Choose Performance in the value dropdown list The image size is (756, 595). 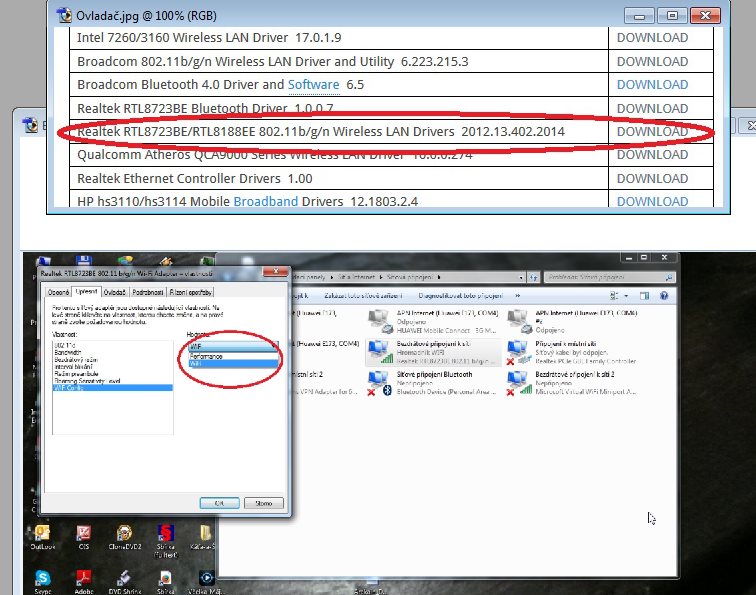(233, 356)
